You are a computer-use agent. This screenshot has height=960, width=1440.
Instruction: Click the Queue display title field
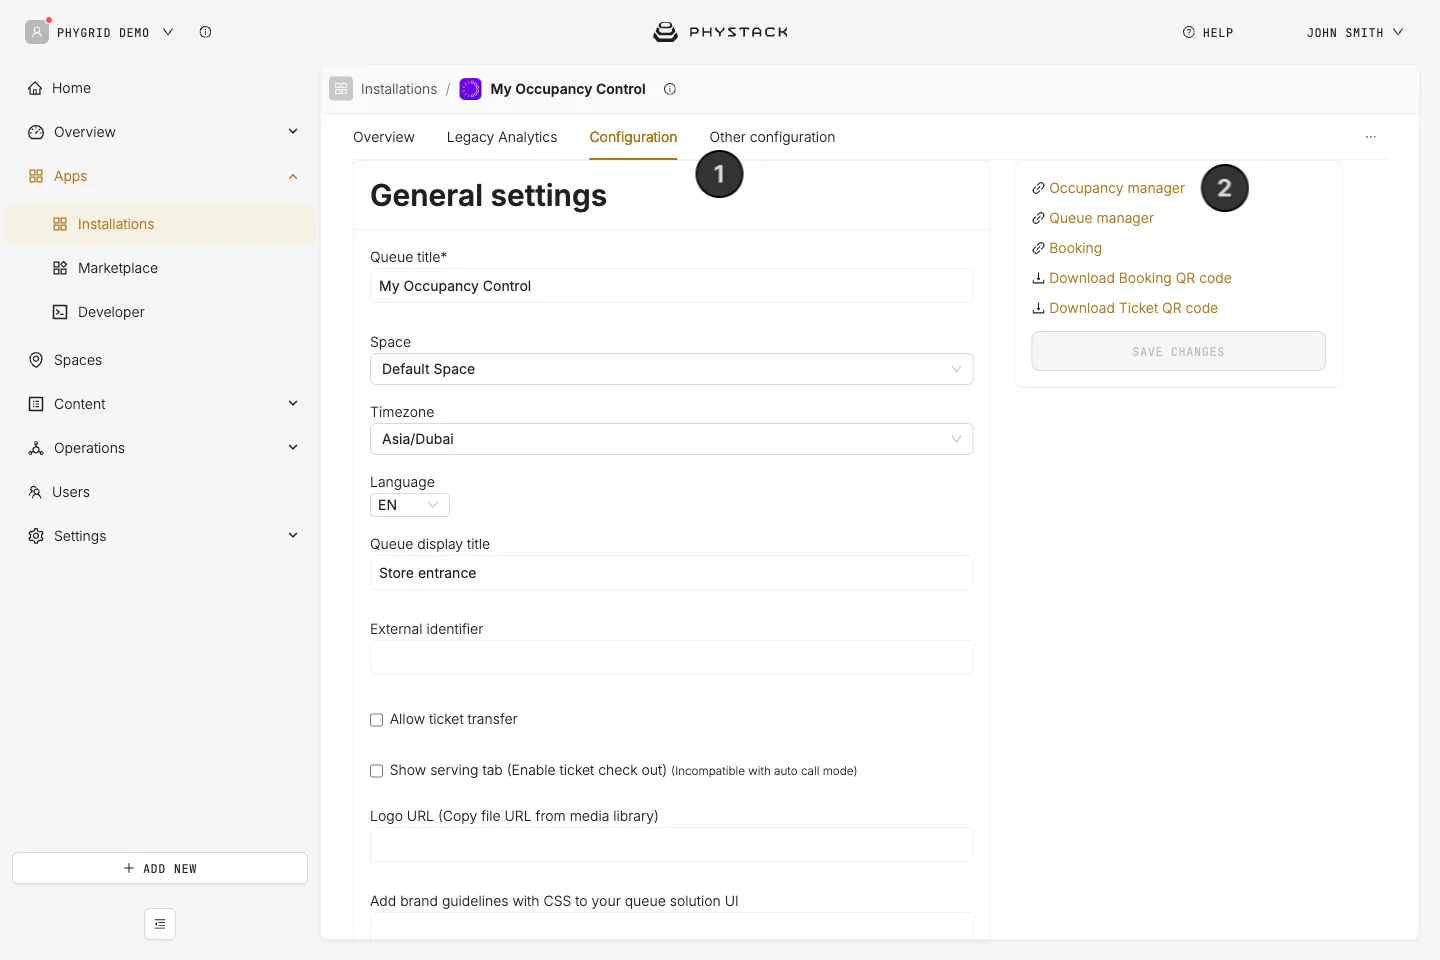coord(671,573)
